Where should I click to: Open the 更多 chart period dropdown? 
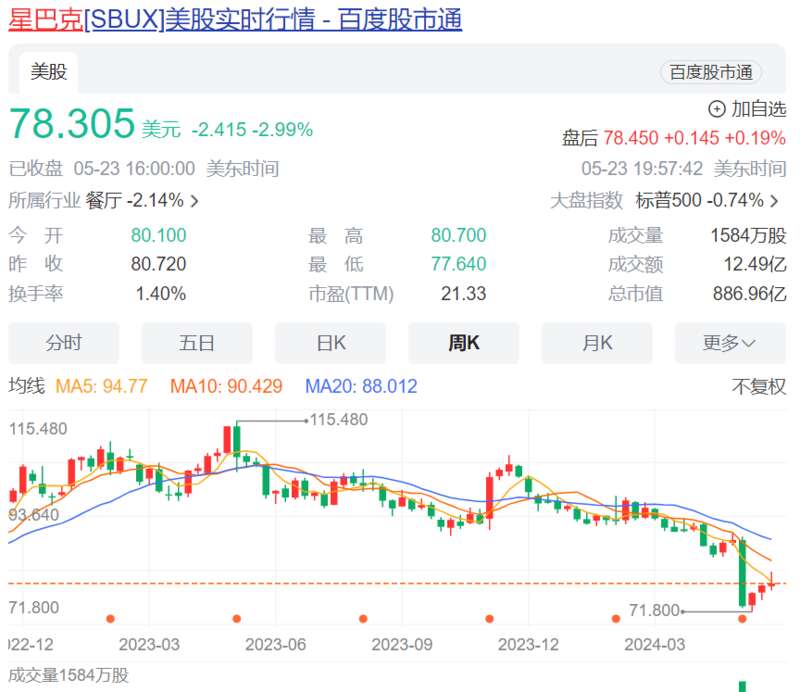tap(729, 343)
